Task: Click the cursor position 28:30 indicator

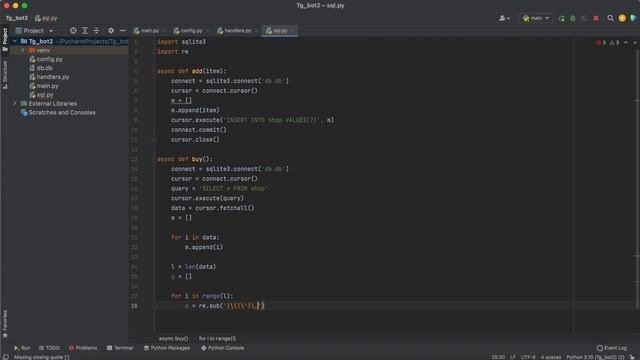Action: (498, 357)
